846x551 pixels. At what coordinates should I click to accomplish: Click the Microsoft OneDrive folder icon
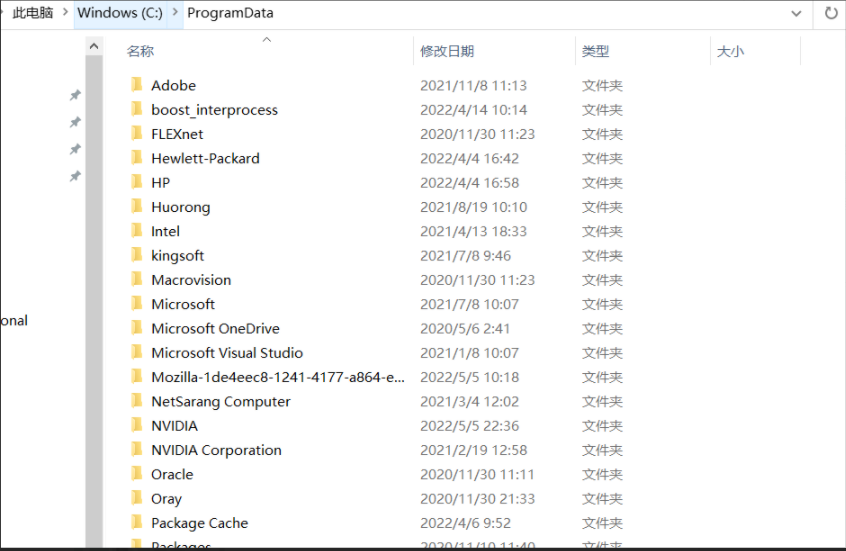(137, 328)
